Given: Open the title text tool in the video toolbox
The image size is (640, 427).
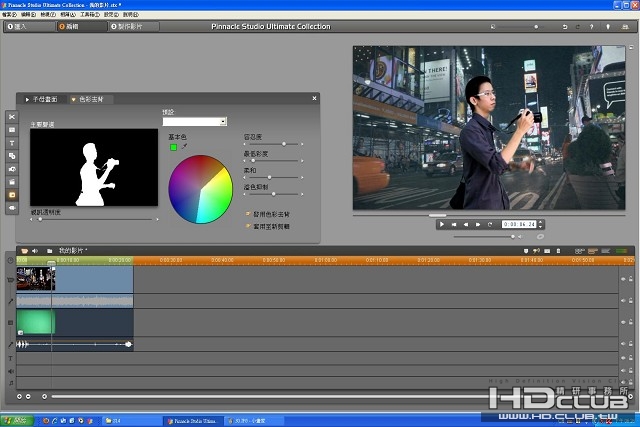Looking at the screenshot, I should click(x=12, y=143).
